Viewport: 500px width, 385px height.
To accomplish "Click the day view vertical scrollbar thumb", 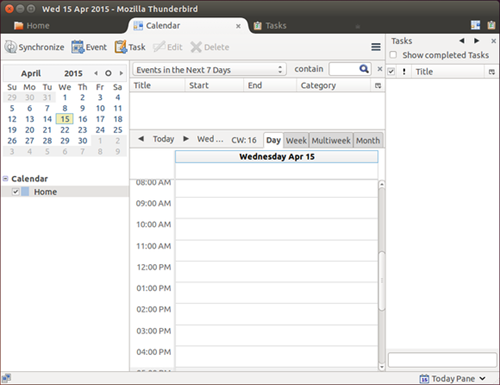I will coord(382,281).
